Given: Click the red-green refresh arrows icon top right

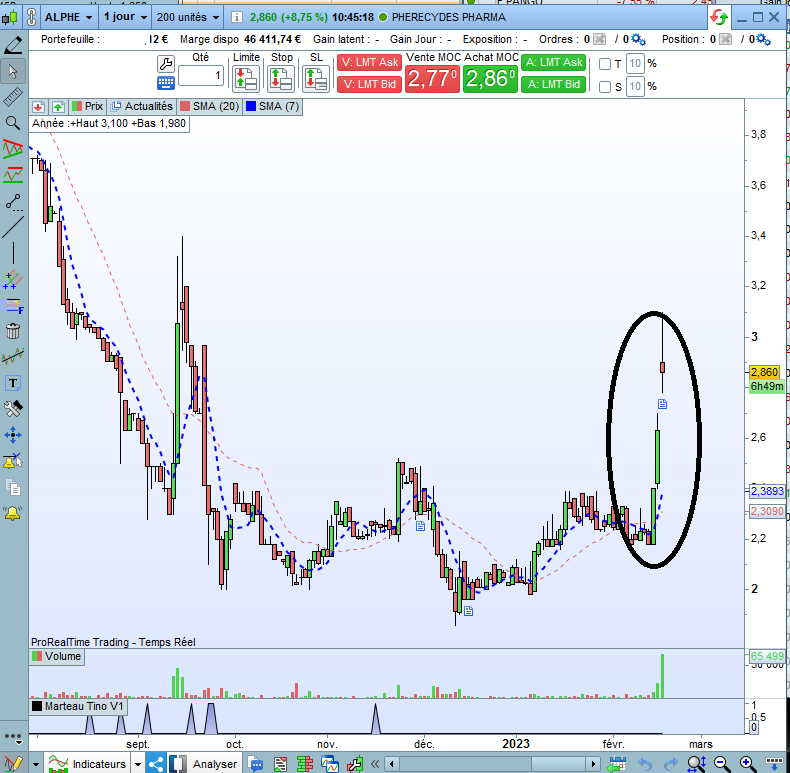Looking at the screenshot, I should pos(719,17).
